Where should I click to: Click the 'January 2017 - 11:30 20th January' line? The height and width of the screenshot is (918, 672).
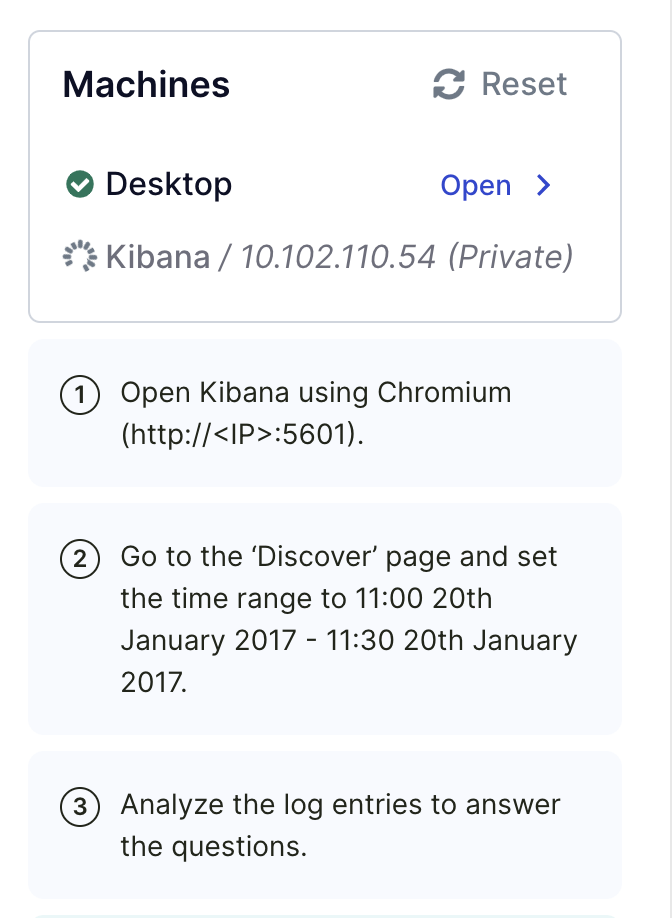pyautogui.click(x=349, y=640)
